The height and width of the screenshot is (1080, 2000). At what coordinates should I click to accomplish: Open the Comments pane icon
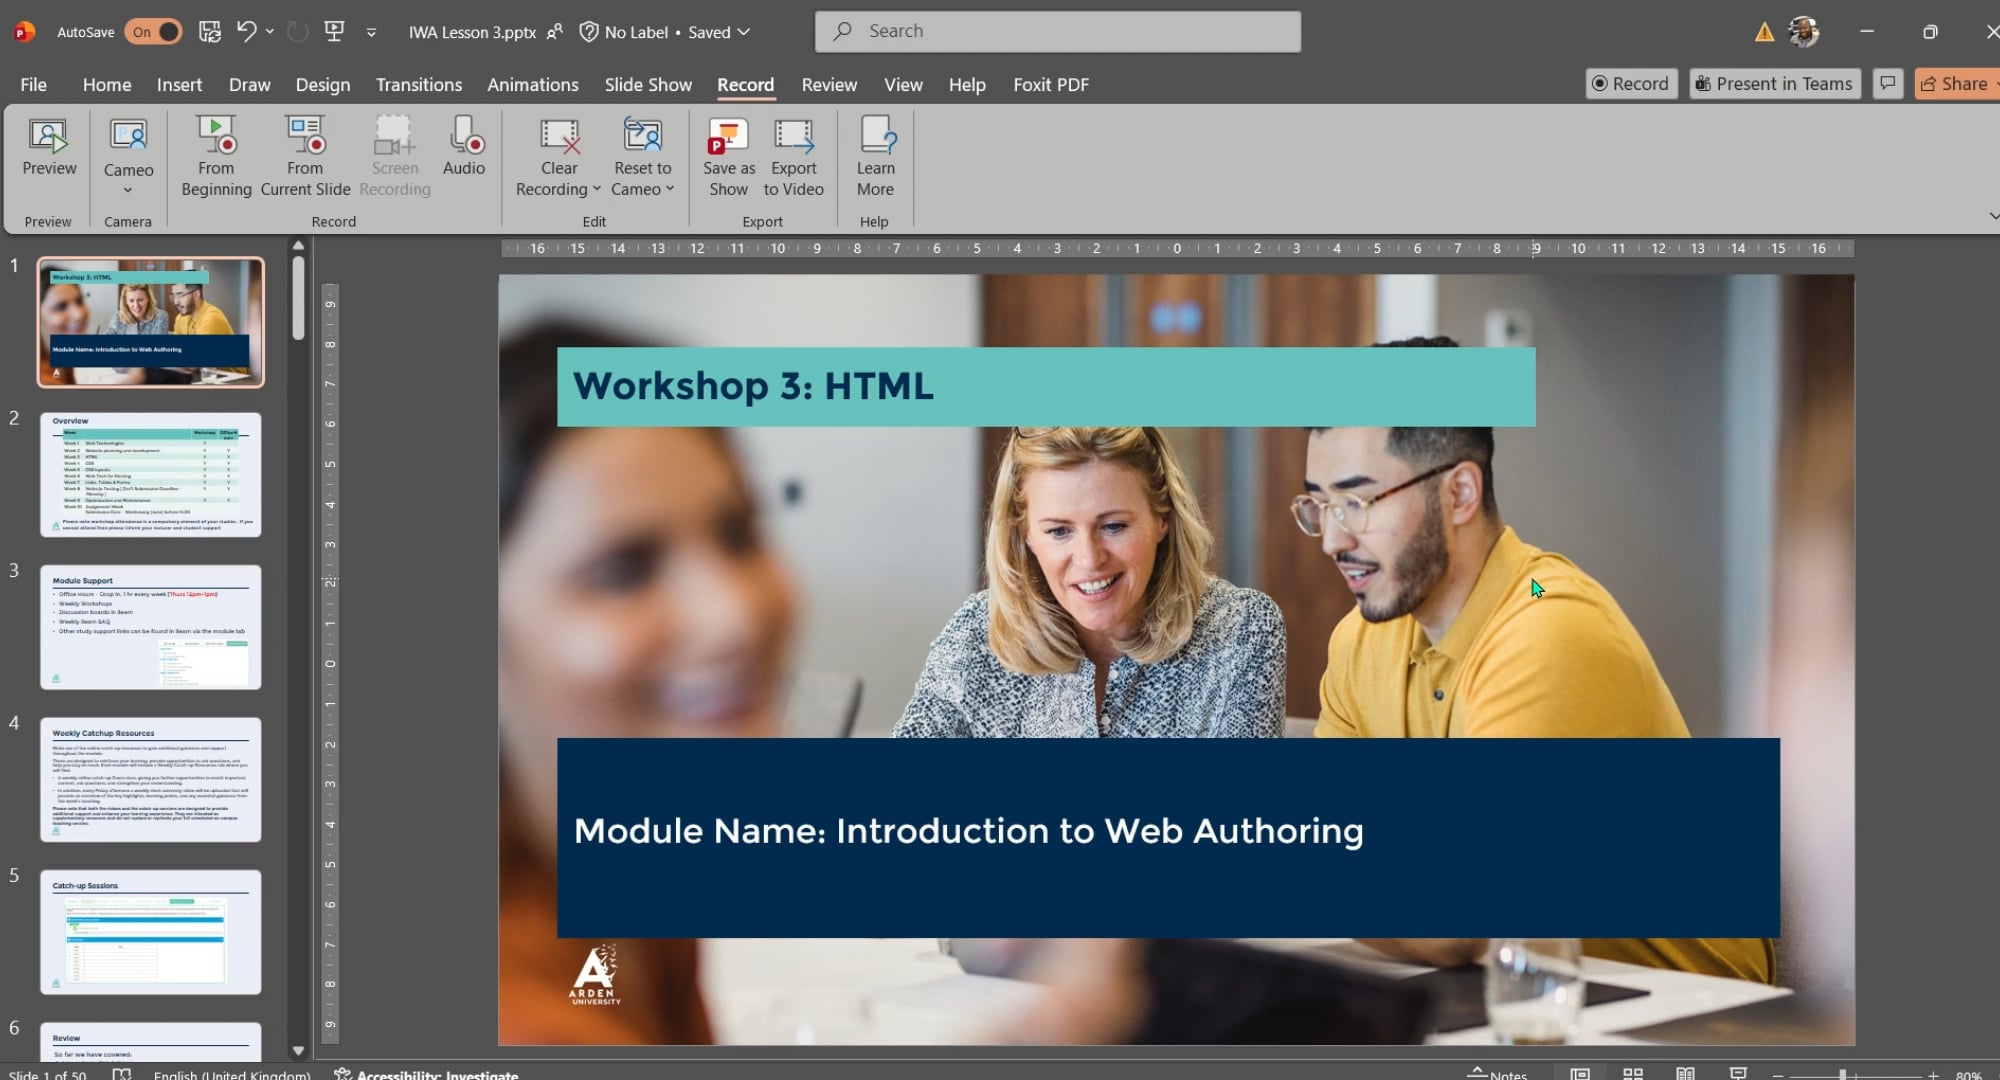(1887, 84)
